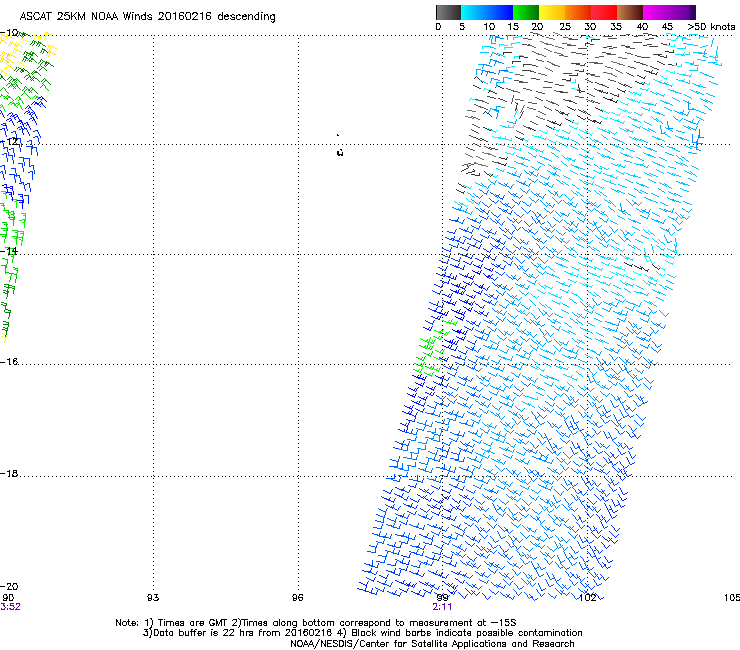Click the '0' label under the color bar
Viewport: 740px width, 650px height.
point(438,27)
